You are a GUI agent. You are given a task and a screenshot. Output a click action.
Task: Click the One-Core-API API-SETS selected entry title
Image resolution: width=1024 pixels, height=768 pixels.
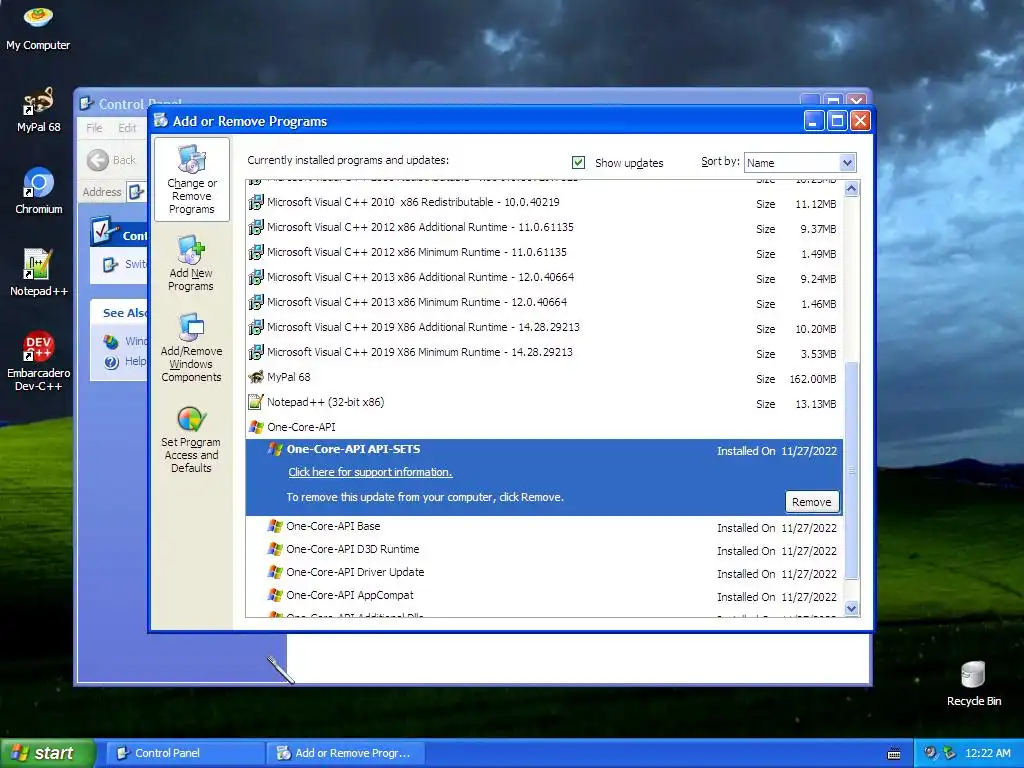tap(353, 449)
